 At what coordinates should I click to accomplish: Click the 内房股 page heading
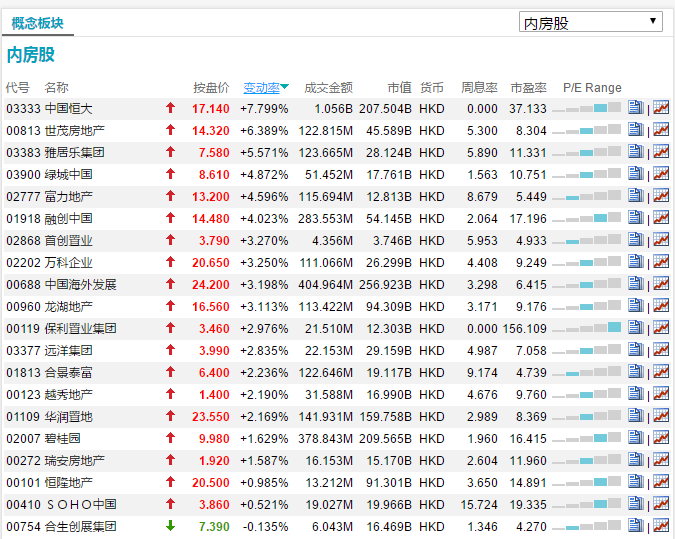[x=31, y=55]
